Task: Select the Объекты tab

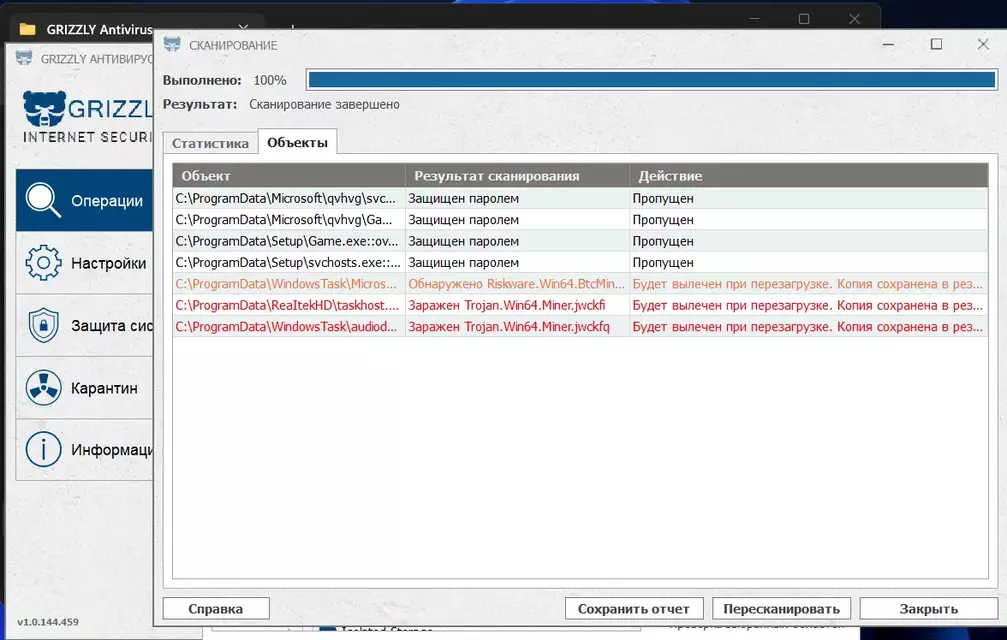Action: coord(297,143)
